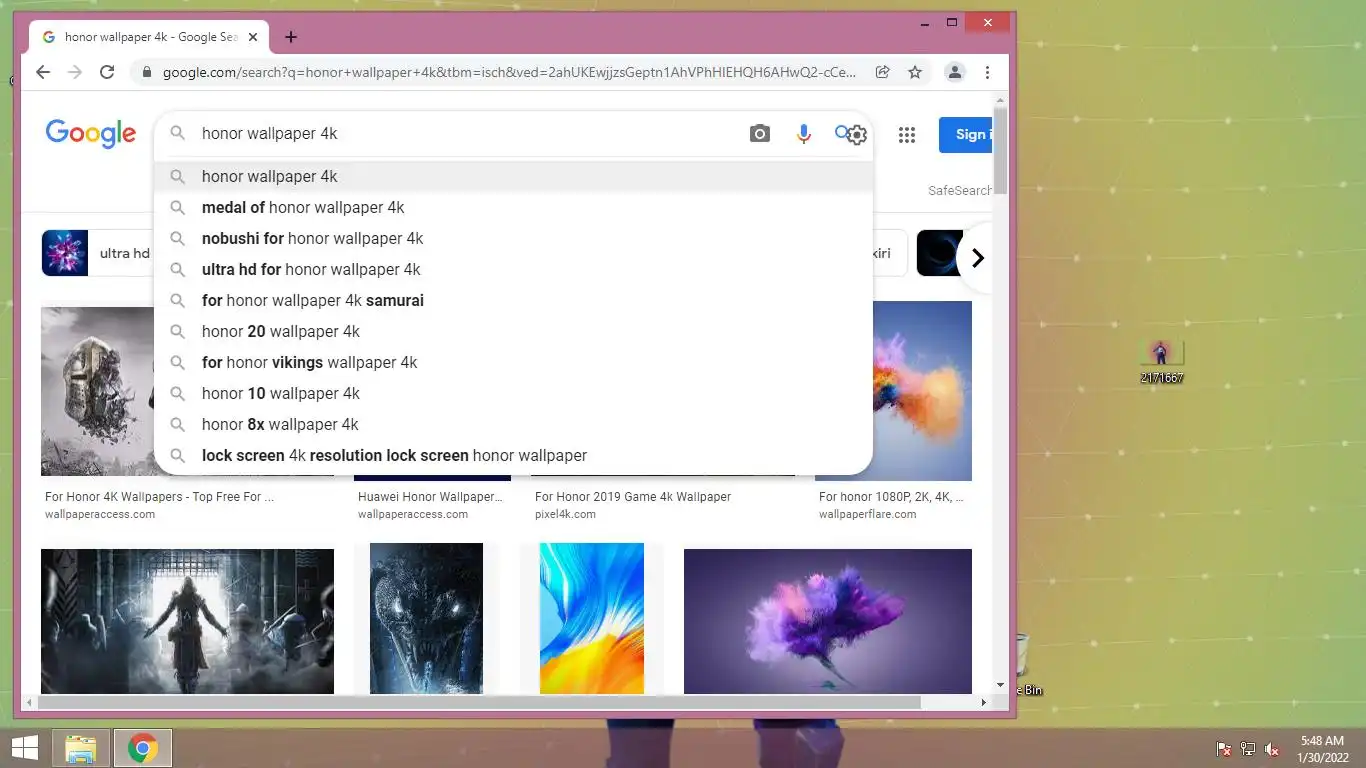Open 'For honor 1080P, 2K, 4K' result title
This screenshot has height=768, width=1366.
tap(891, 497)
